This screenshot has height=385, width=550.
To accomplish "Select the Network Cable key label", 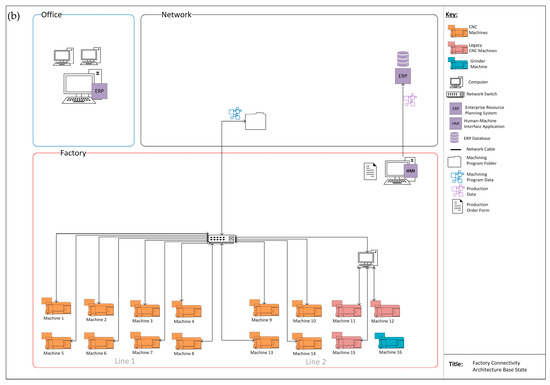I will point(481,149).
